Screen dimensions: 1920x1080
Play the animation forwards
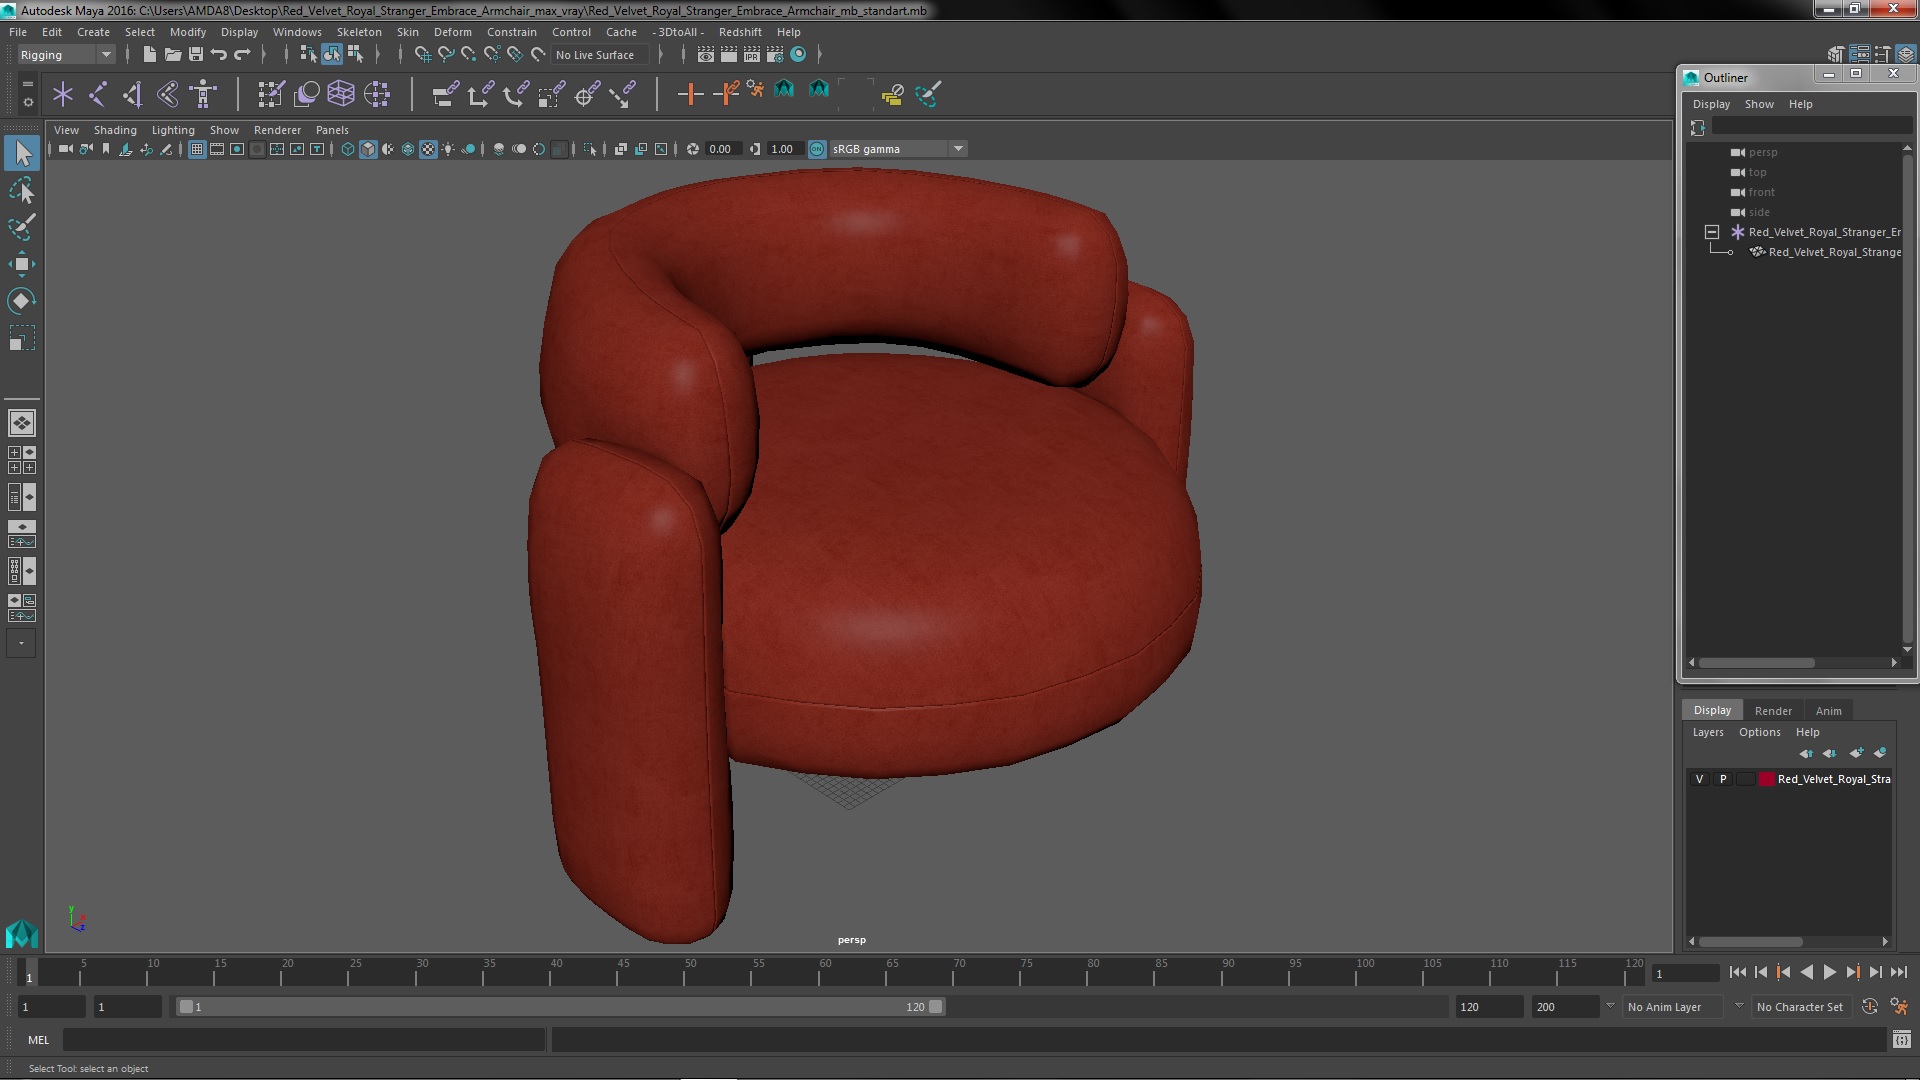1829,972
